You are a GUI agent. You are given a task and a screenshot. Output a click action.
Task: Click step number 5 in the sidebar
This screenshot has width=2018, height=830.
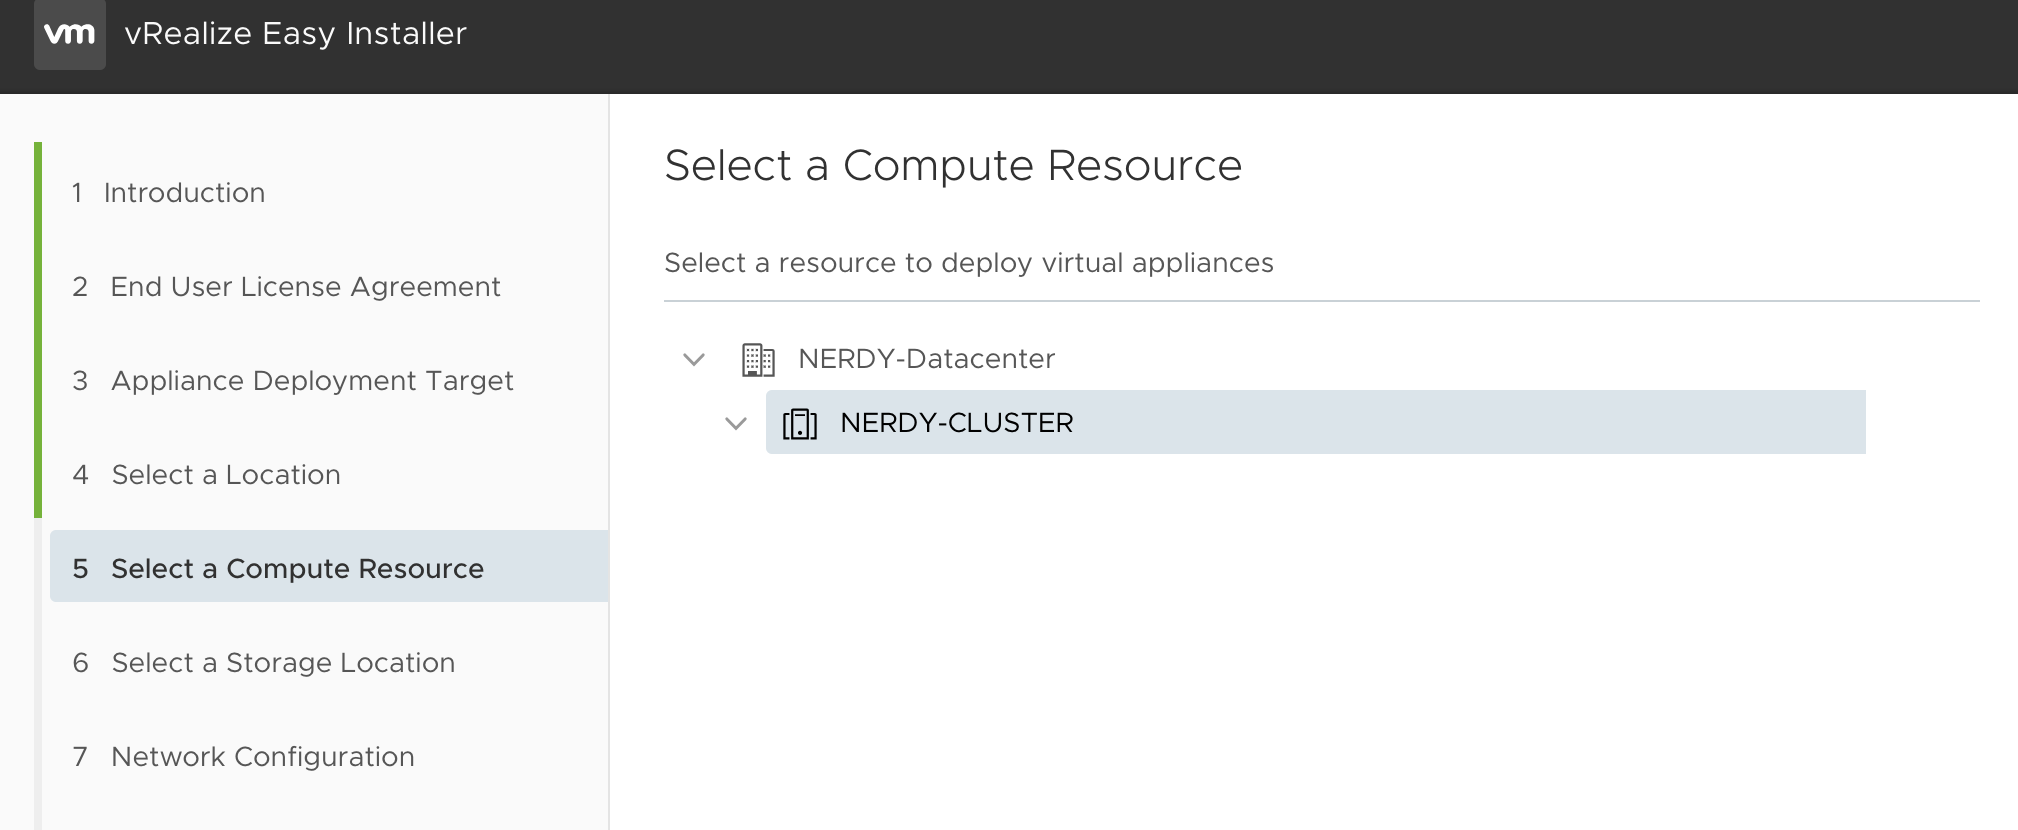pos(80,568)
